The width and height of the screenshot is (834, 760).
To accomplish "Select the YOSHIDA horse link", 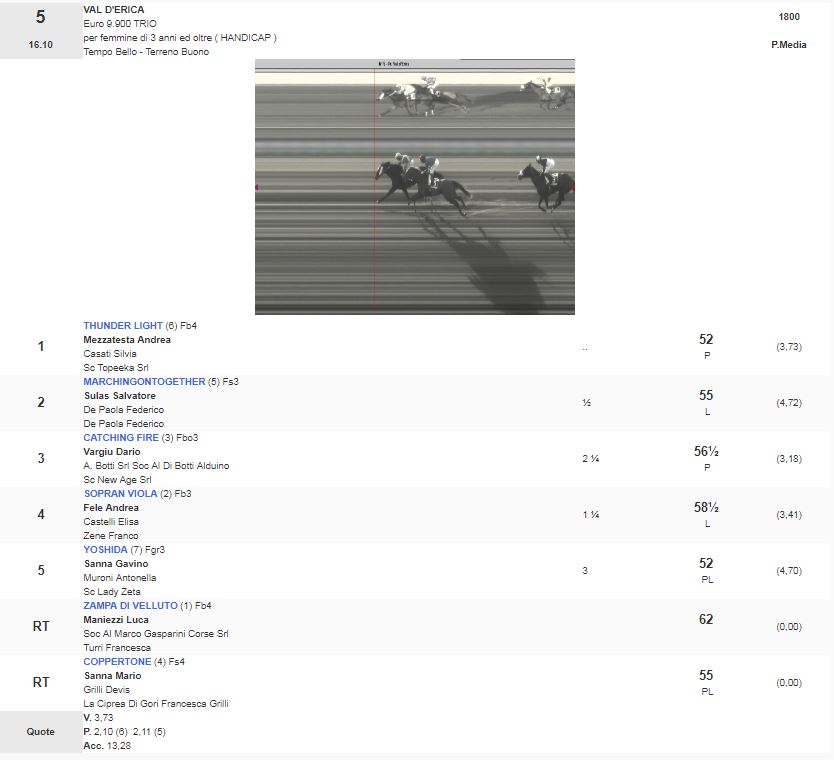I will pyautogui.click(x=105, y=550).
